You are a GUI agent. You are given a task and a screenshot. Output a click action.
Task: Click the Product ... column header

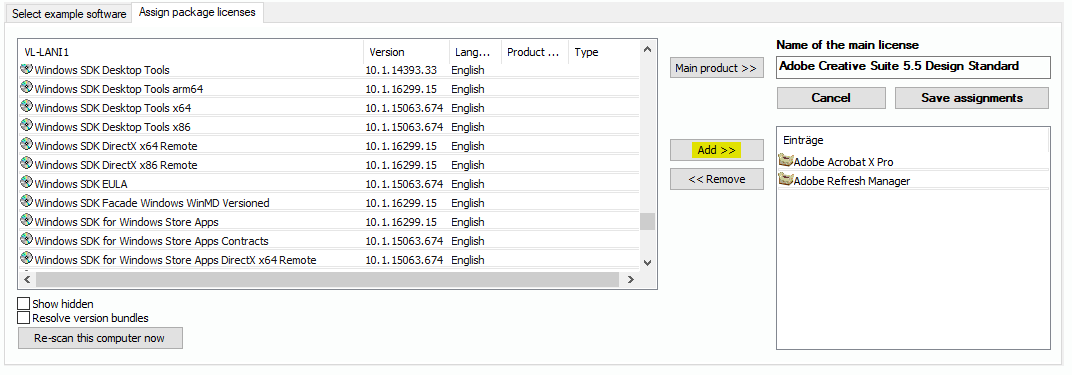pos(535,52)
